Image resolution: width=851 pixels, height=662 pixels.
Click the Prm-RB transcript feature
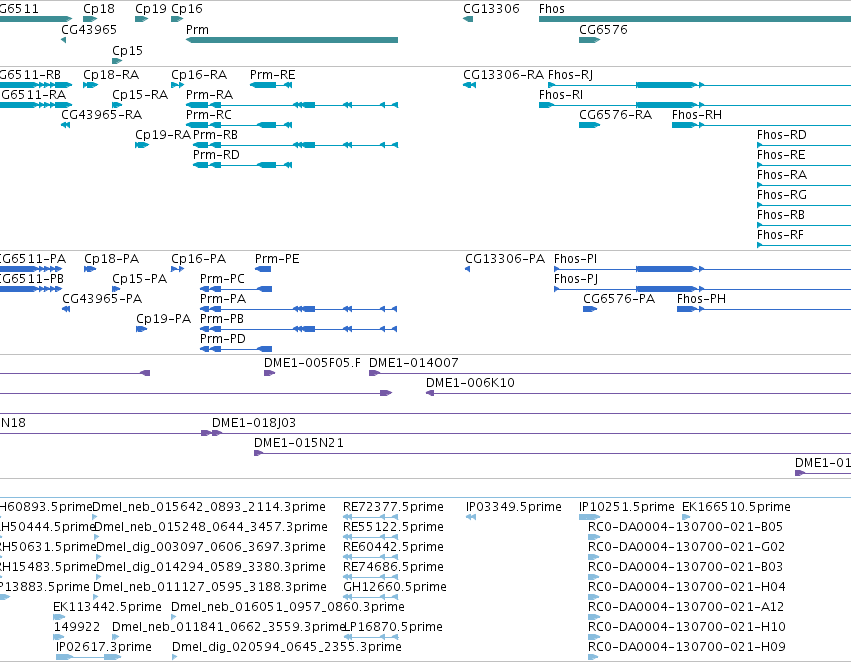click(296, 145)
